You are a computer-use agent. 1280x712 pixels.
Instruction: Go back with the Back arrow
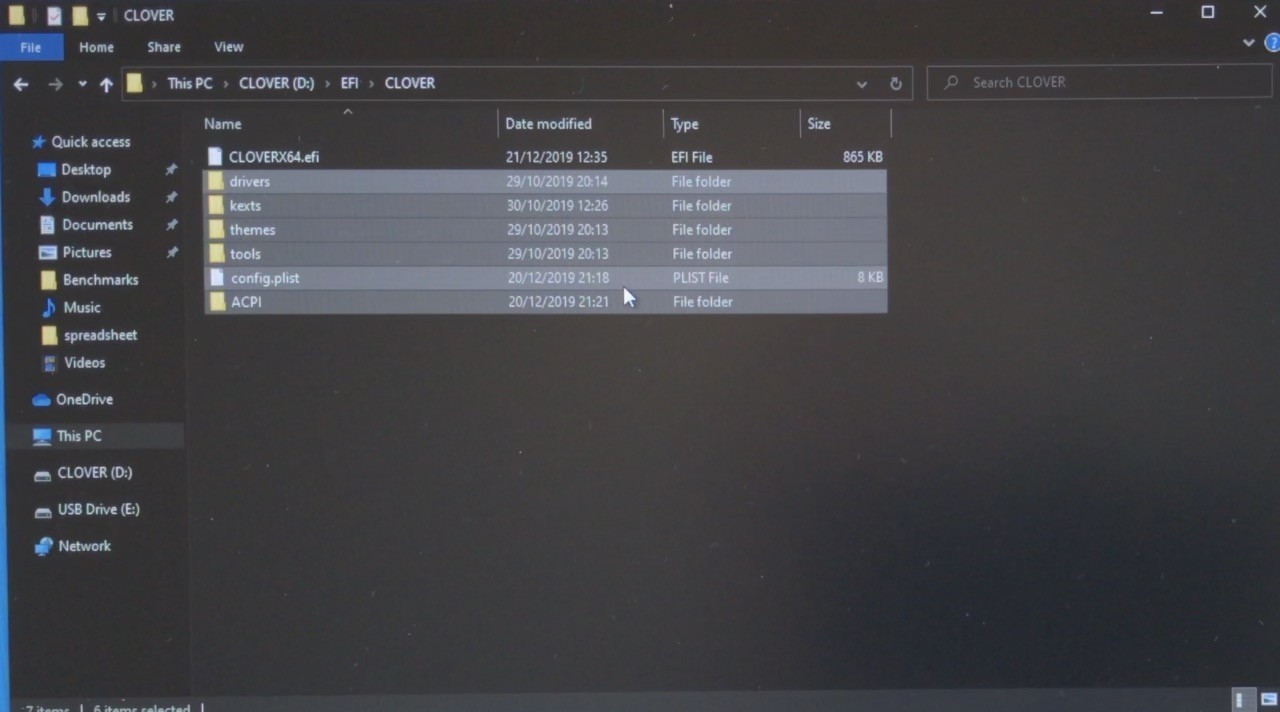point(21,84)
